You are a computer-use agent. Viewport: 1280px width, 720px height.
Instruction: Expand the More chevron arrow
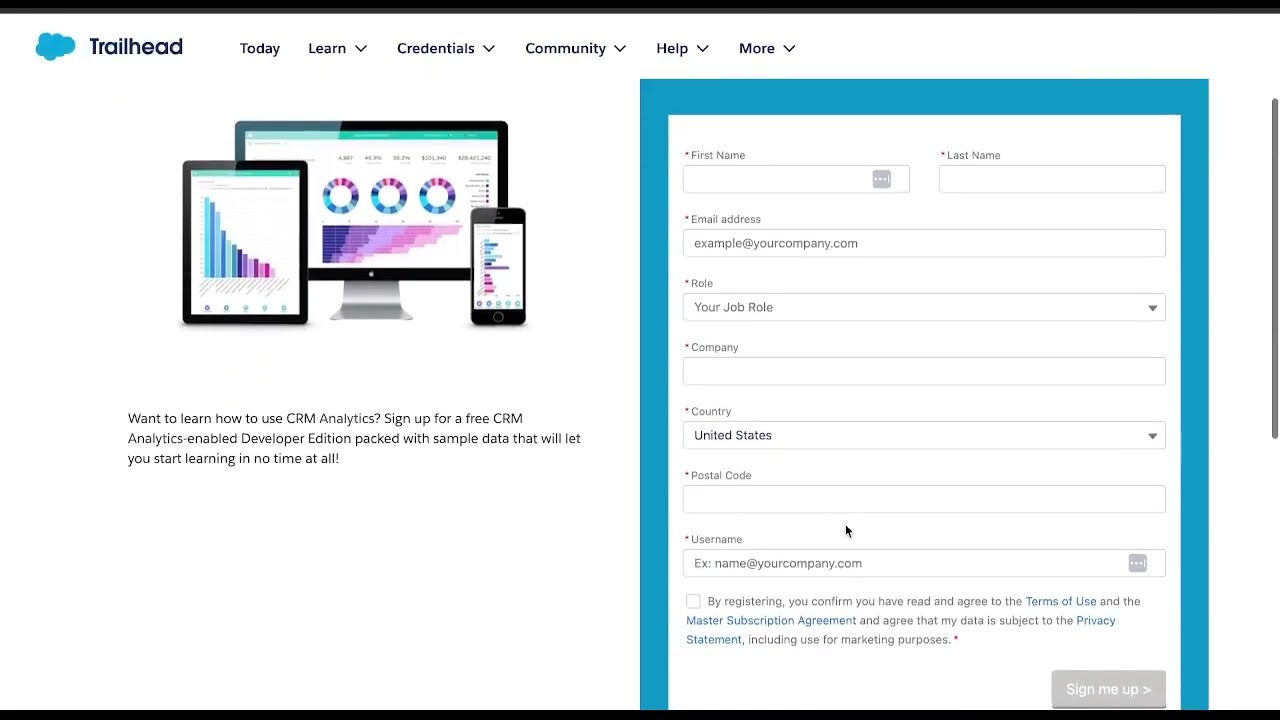(789, 48)
